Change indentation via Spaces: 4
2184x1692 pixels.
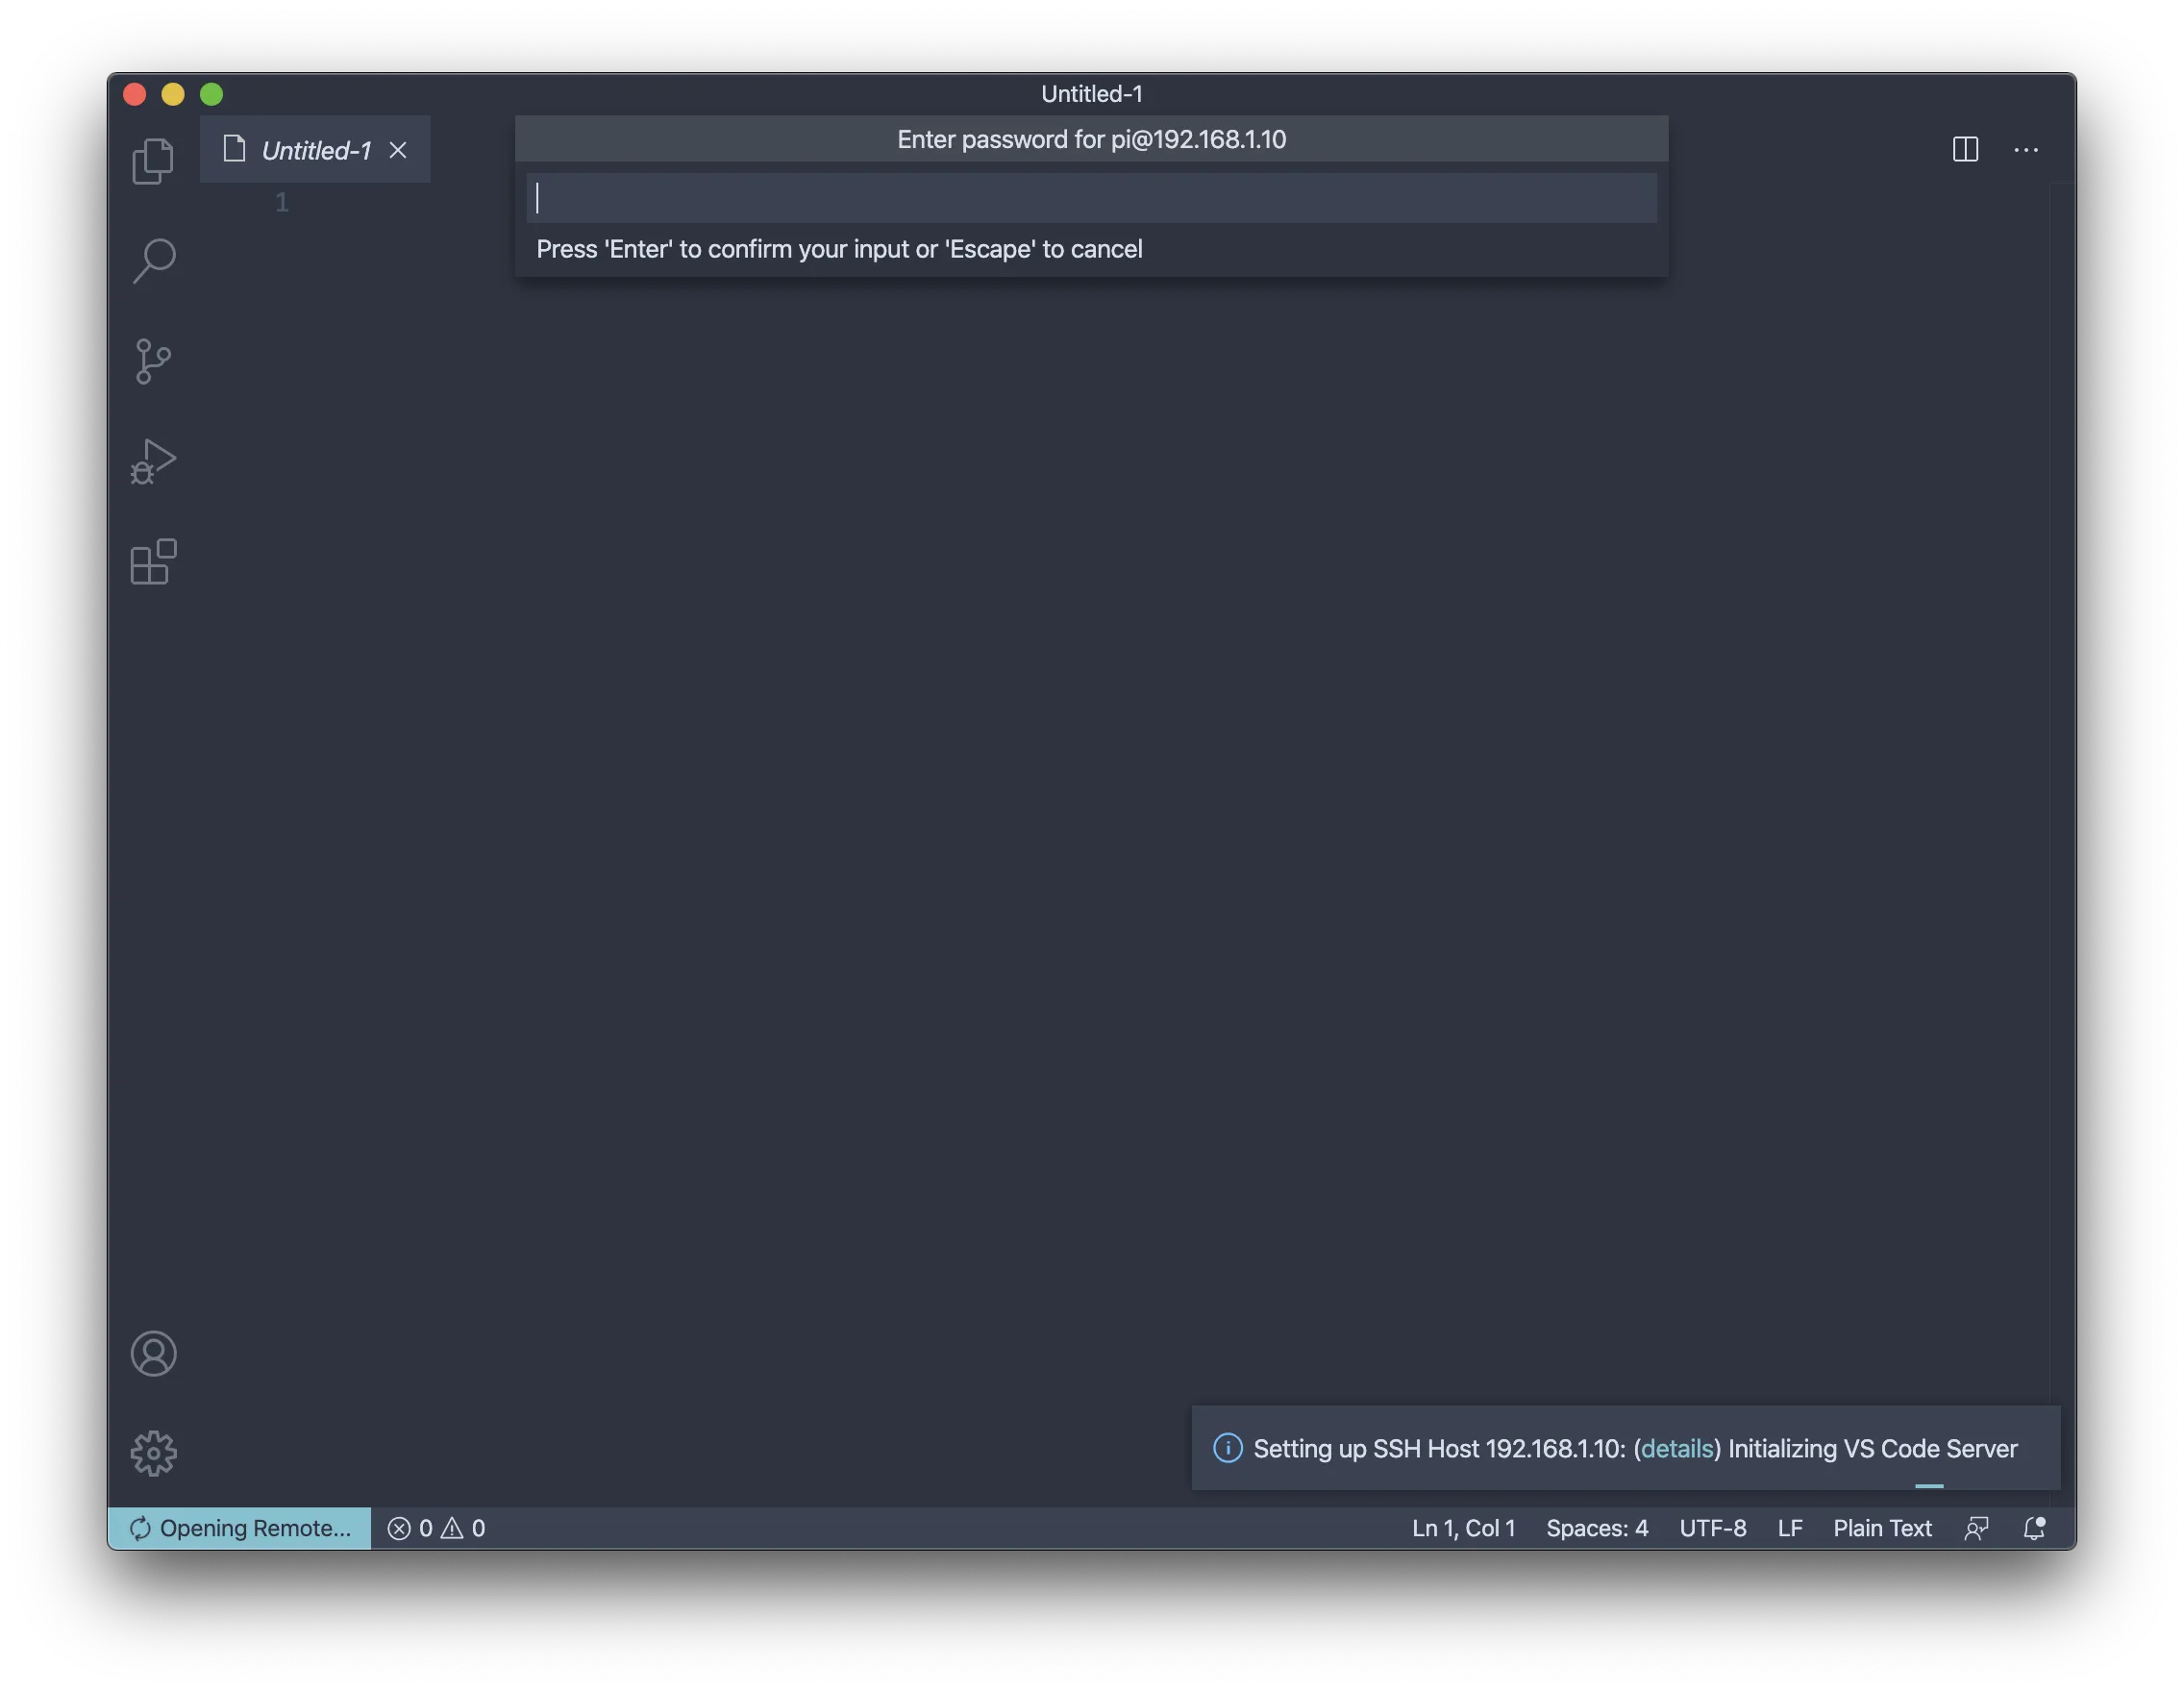[x=1596, y=1527]
